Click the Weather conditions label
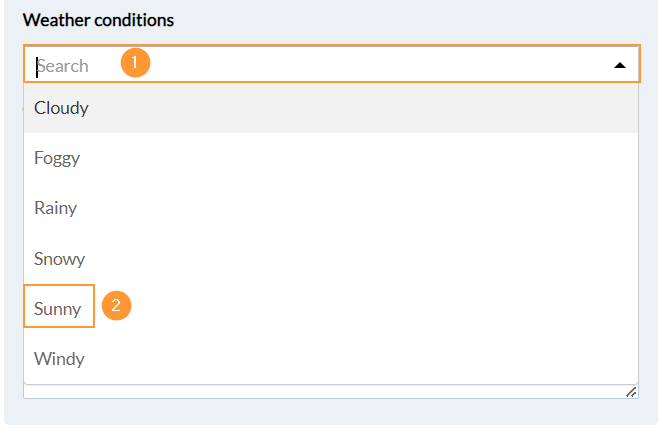 pyautogui.click(x=98, y=20)
